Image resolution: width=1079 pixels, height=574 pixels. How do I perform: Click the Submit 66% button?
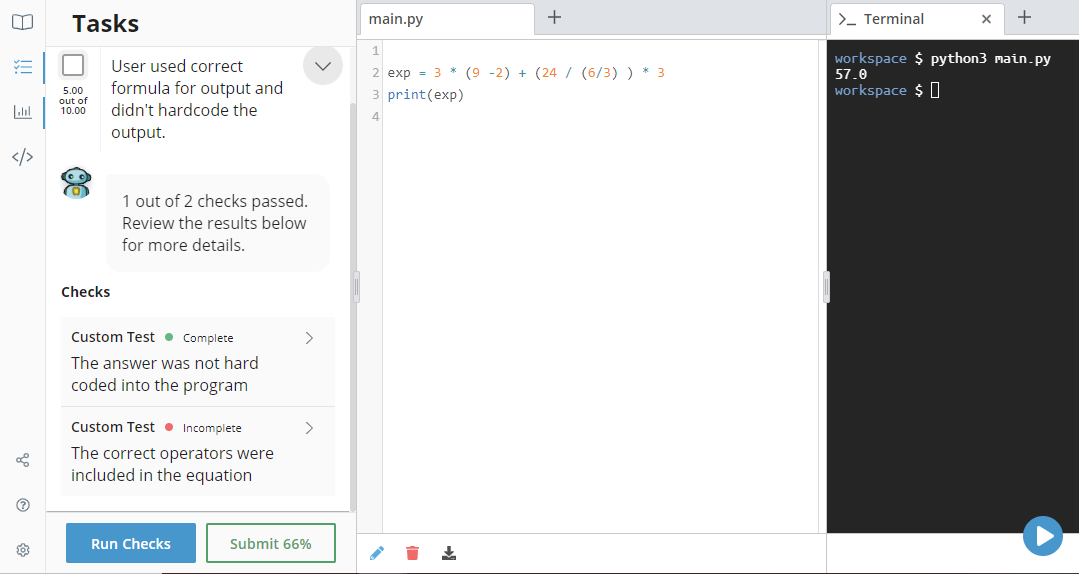pyautogui.click(x=270, y=543)
